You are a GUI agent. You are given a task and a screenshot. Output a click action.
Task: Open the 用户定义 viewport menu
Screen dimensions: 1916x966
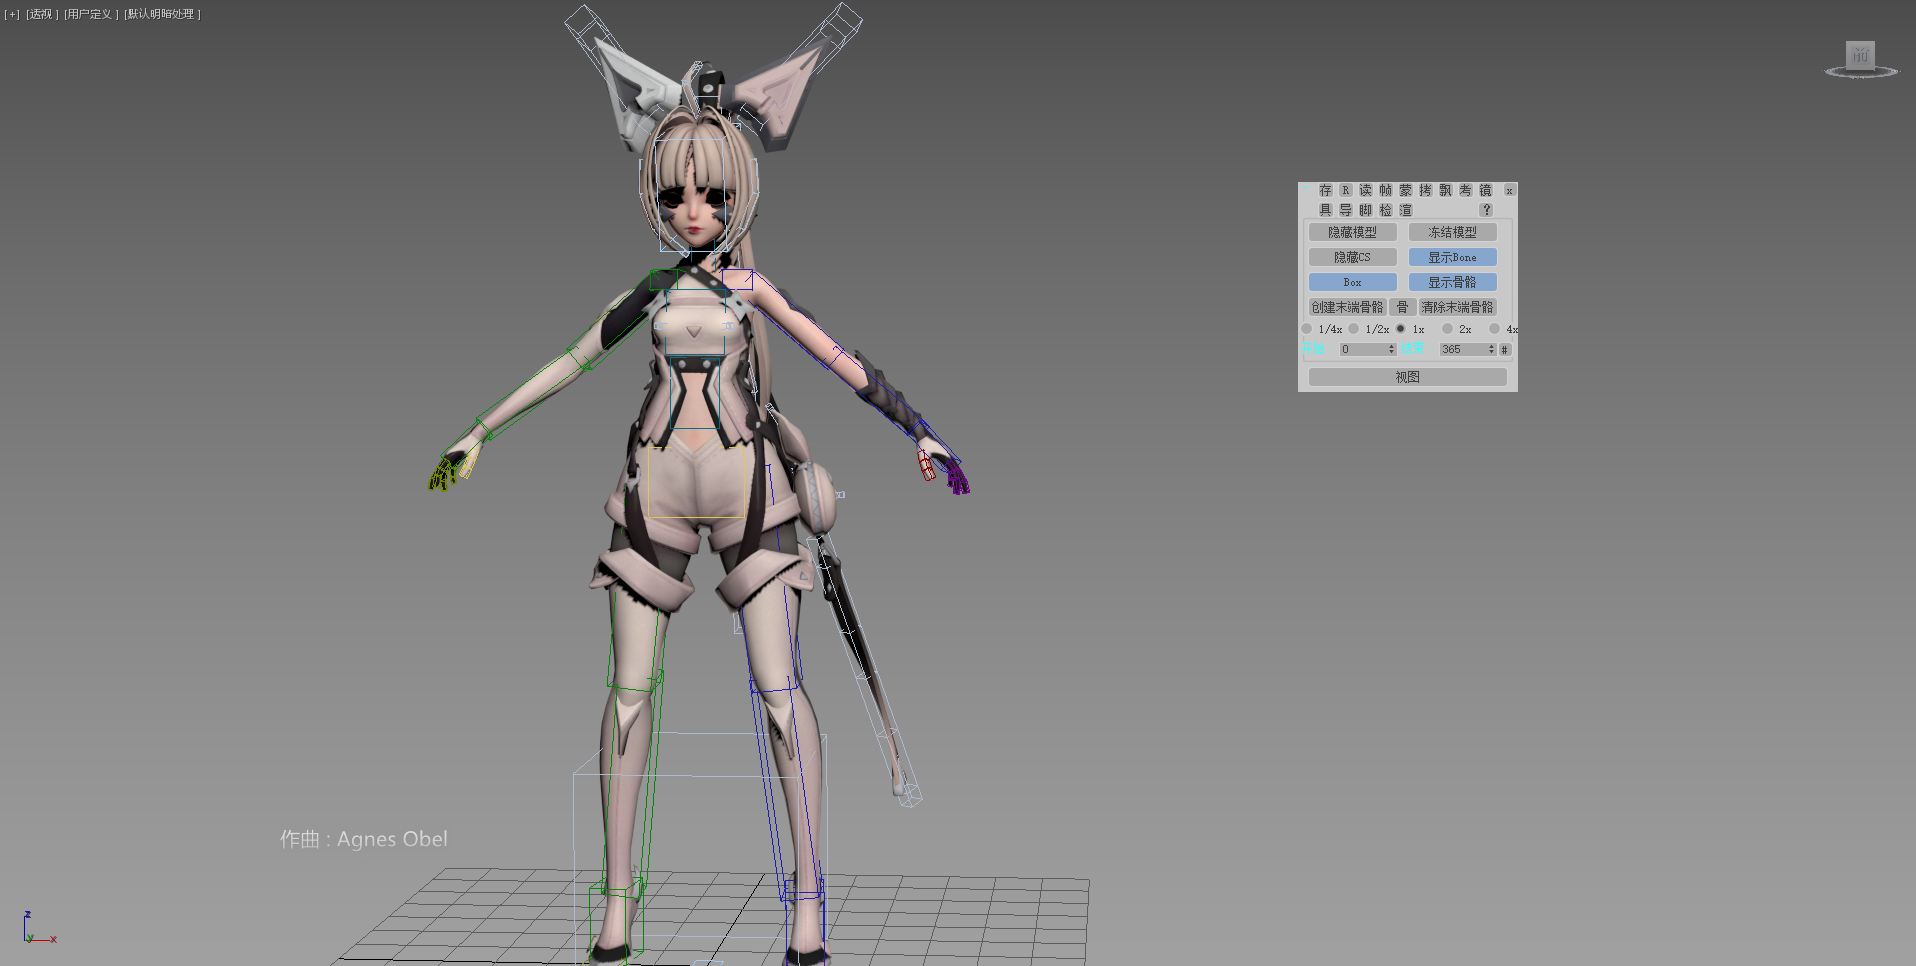click(91, 14)
